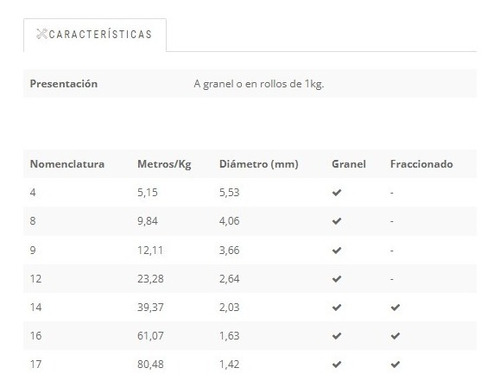500x388 pixels.
Task: Click Granel checkmark for nomenclatura 8
Action: point(337,221)
